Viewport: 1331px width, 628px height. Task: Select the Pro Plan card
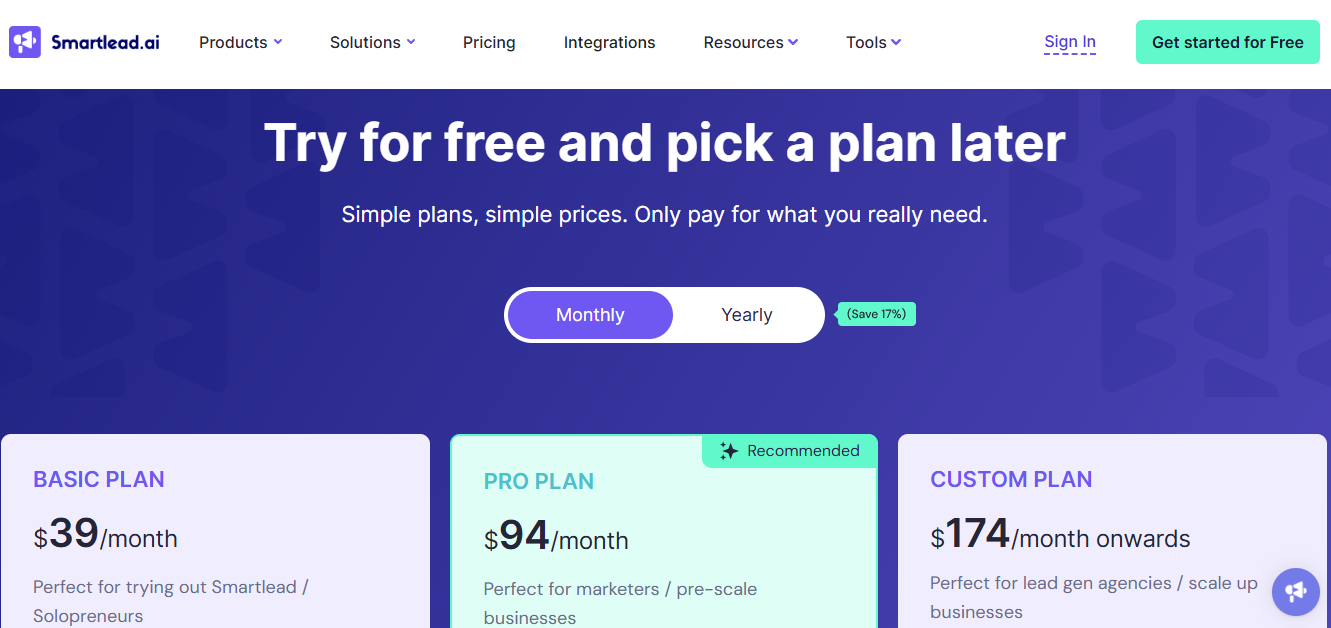coord(663,540)
